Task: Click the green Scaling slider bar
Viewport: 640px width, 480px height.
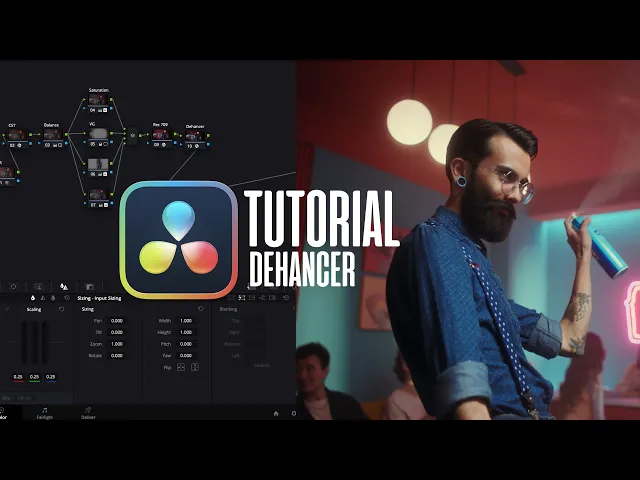Action: [34, 343]
